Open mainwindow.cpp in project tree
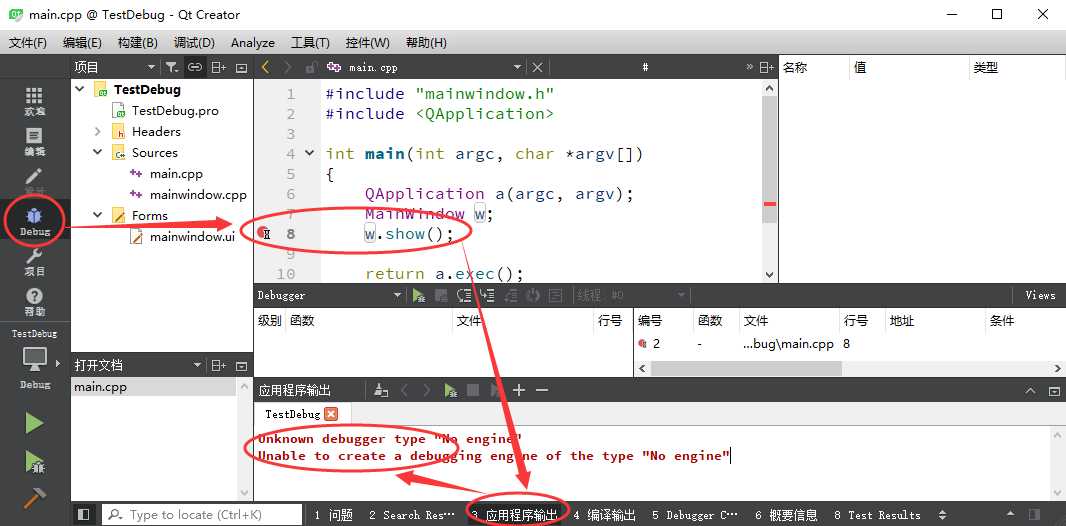This screenshot has height=526, width=1066. click(198, 194)
